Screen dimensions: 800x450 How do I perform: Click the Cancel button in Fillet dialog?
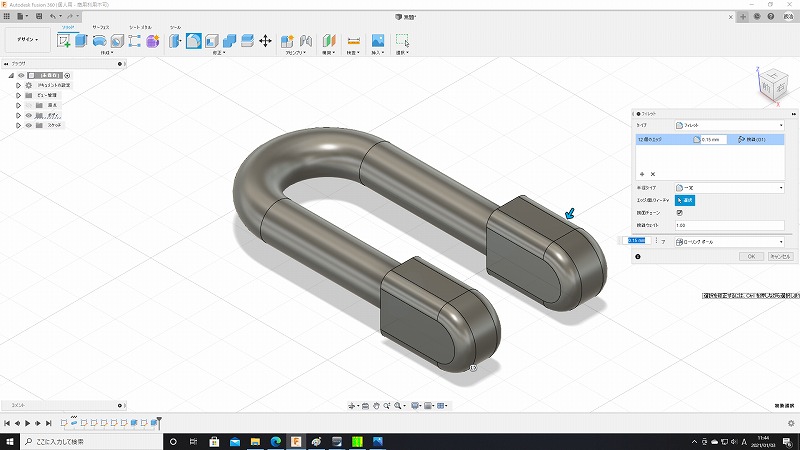click(779, 257)
